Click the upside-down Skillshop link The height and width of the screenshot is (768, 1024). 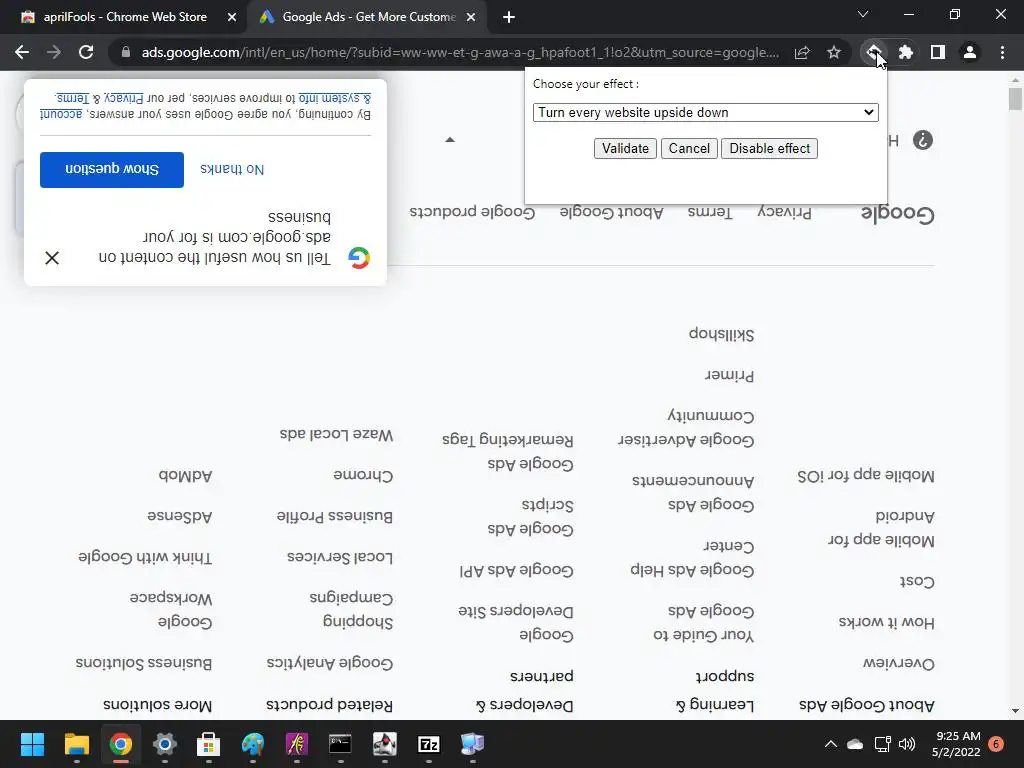tap(722, 334)
